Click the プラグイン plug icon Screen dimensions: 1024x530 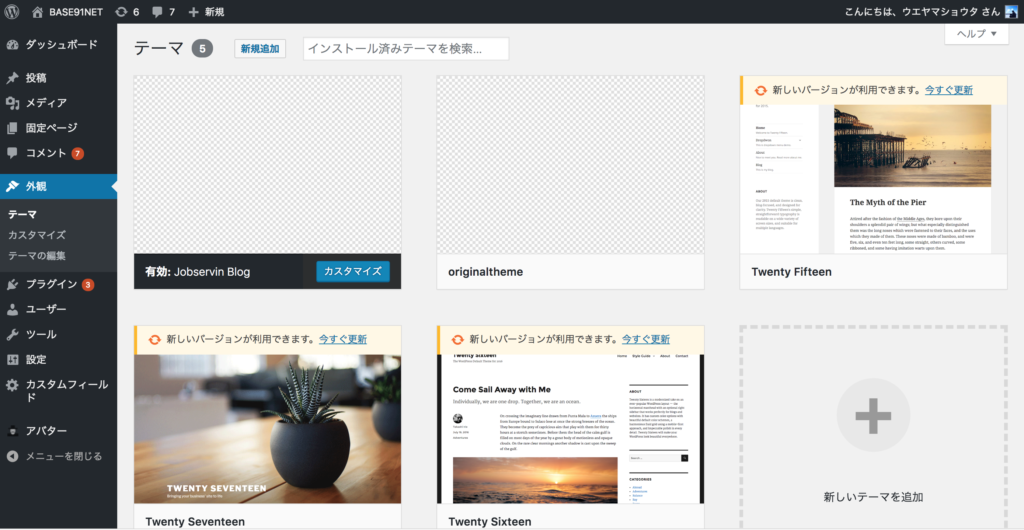click(x=12, y=284)
